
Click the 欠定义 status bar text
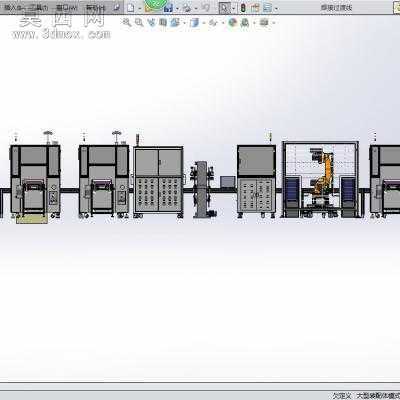click(x=342, y=396)
